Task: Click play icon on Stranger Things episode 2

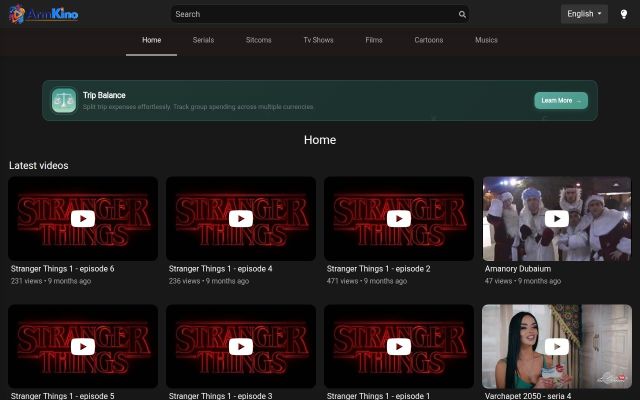Action: [x=399, y=219]
